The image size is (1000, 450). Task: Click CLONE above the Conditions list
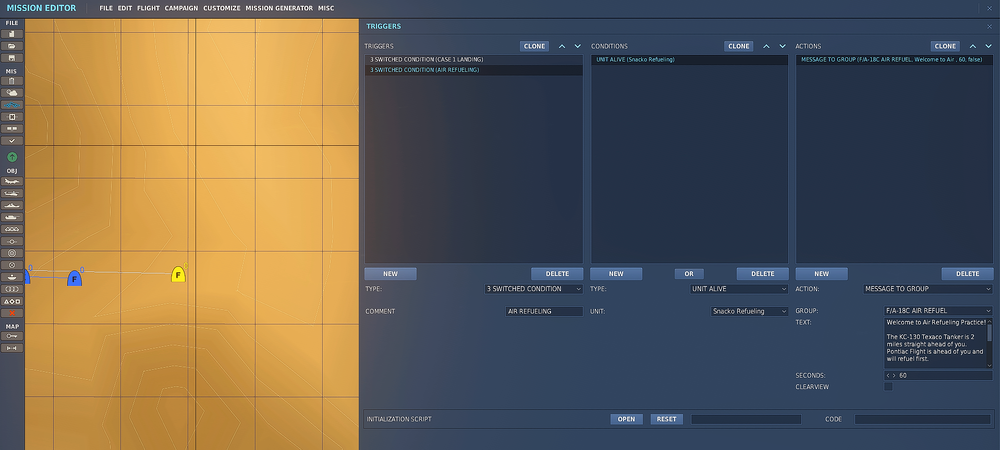coord(739,47)
